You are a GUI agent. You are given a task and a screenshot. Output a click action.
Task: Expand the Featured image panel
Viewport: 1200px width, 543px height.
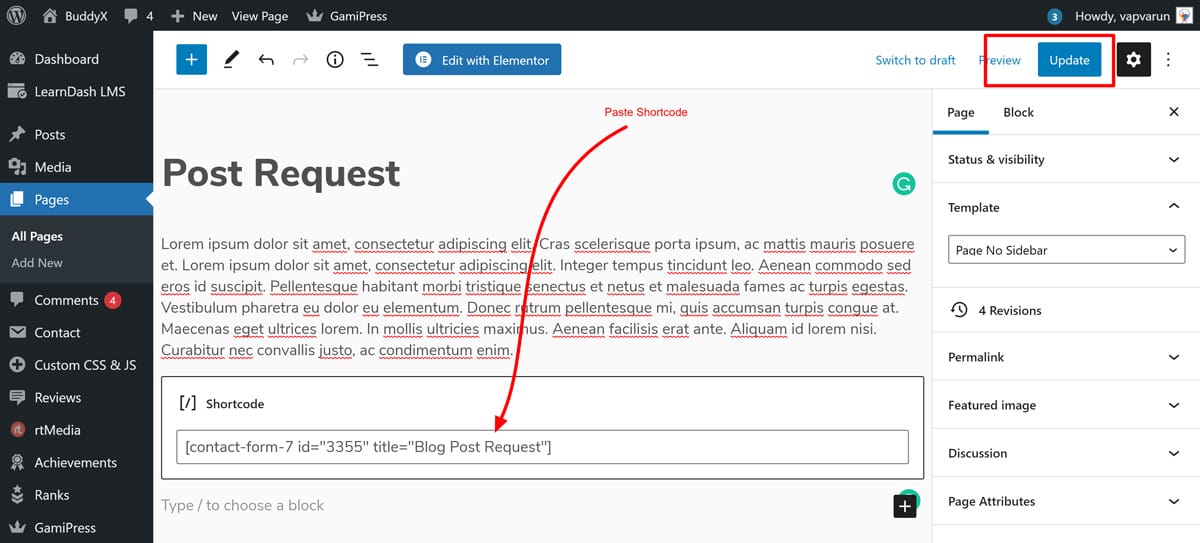tap(1065, 405)
